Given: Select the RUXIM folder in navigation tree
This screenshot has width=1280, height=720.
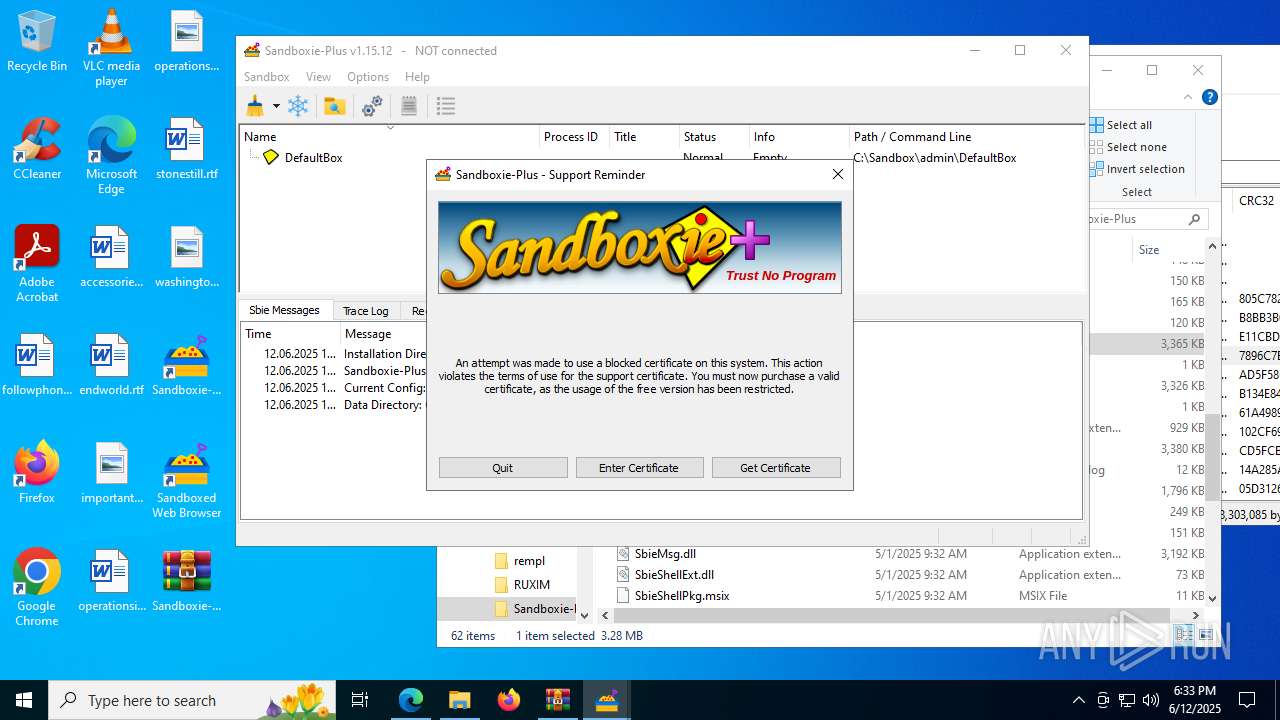Looking at the screenshot, I should [x=532, y=585].
